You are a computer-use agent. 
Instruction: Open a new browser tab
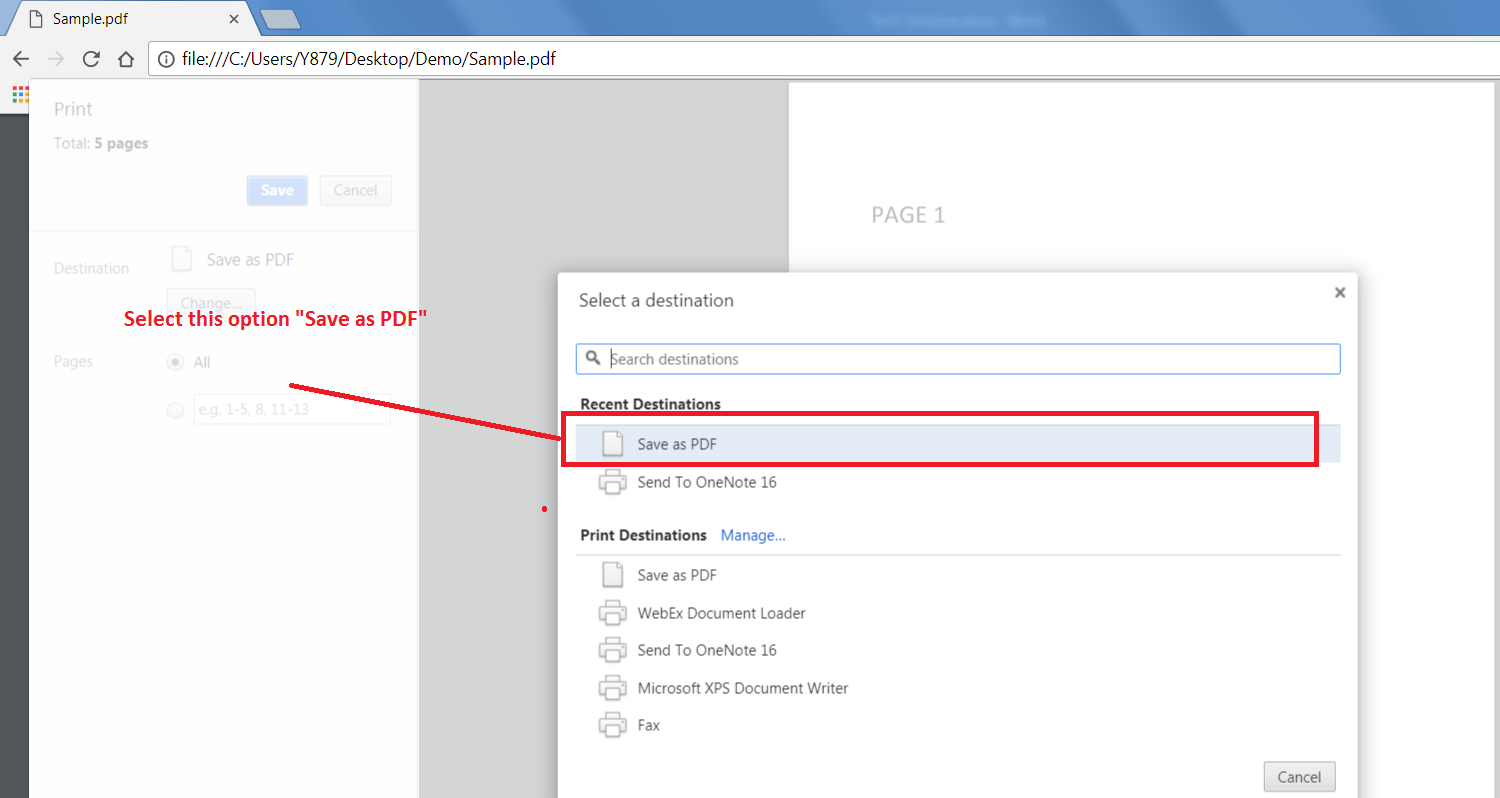(x=281, y=18)
